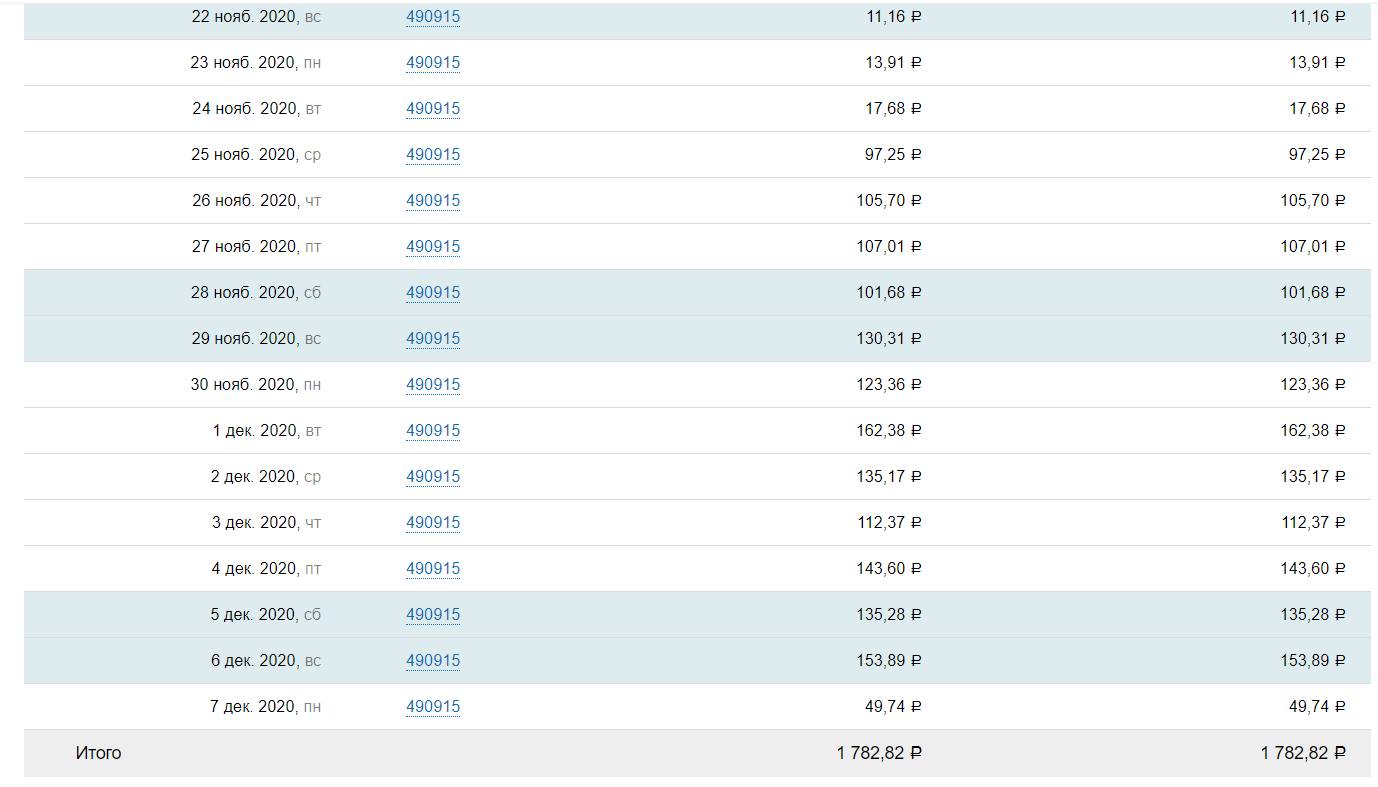The width and height of the screenshot is (1378, 787).
Task: Open the 490915 link for 28 нояб. 2020
Action: [x=433, y=293]
